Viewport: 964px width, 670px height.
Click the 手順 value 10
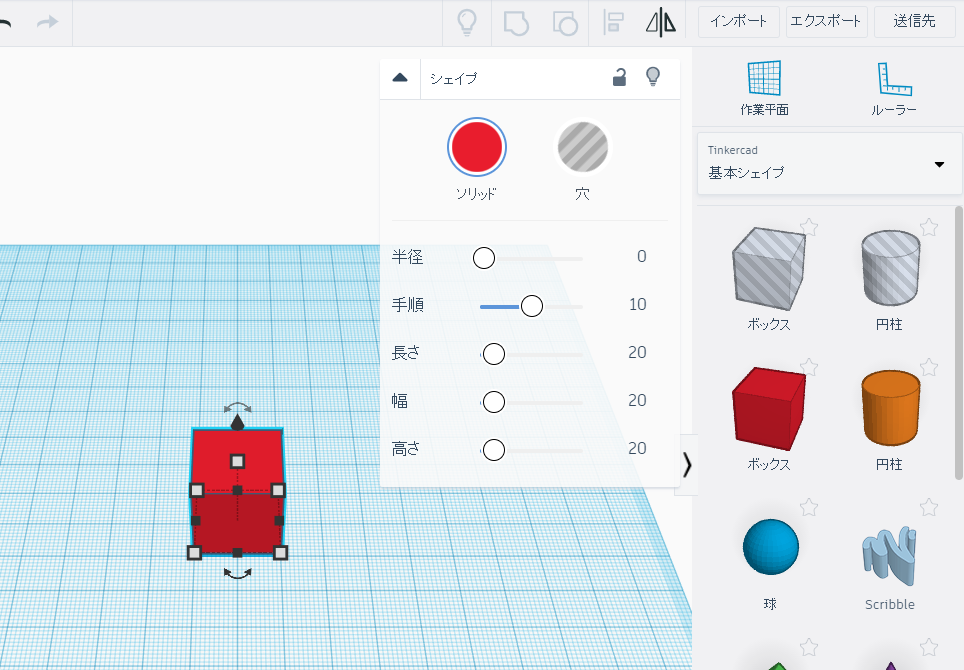coord(638,304)
